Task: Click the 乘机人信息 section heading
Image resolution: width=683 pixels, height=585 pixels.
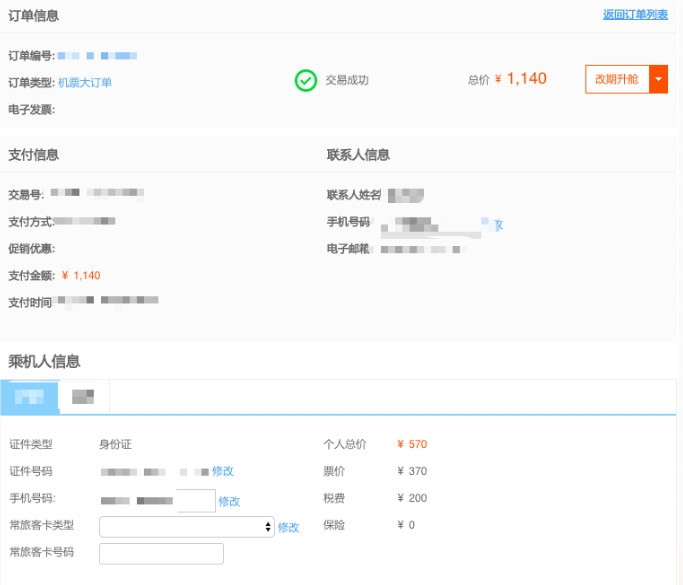Action: click(x=44, y=361)
